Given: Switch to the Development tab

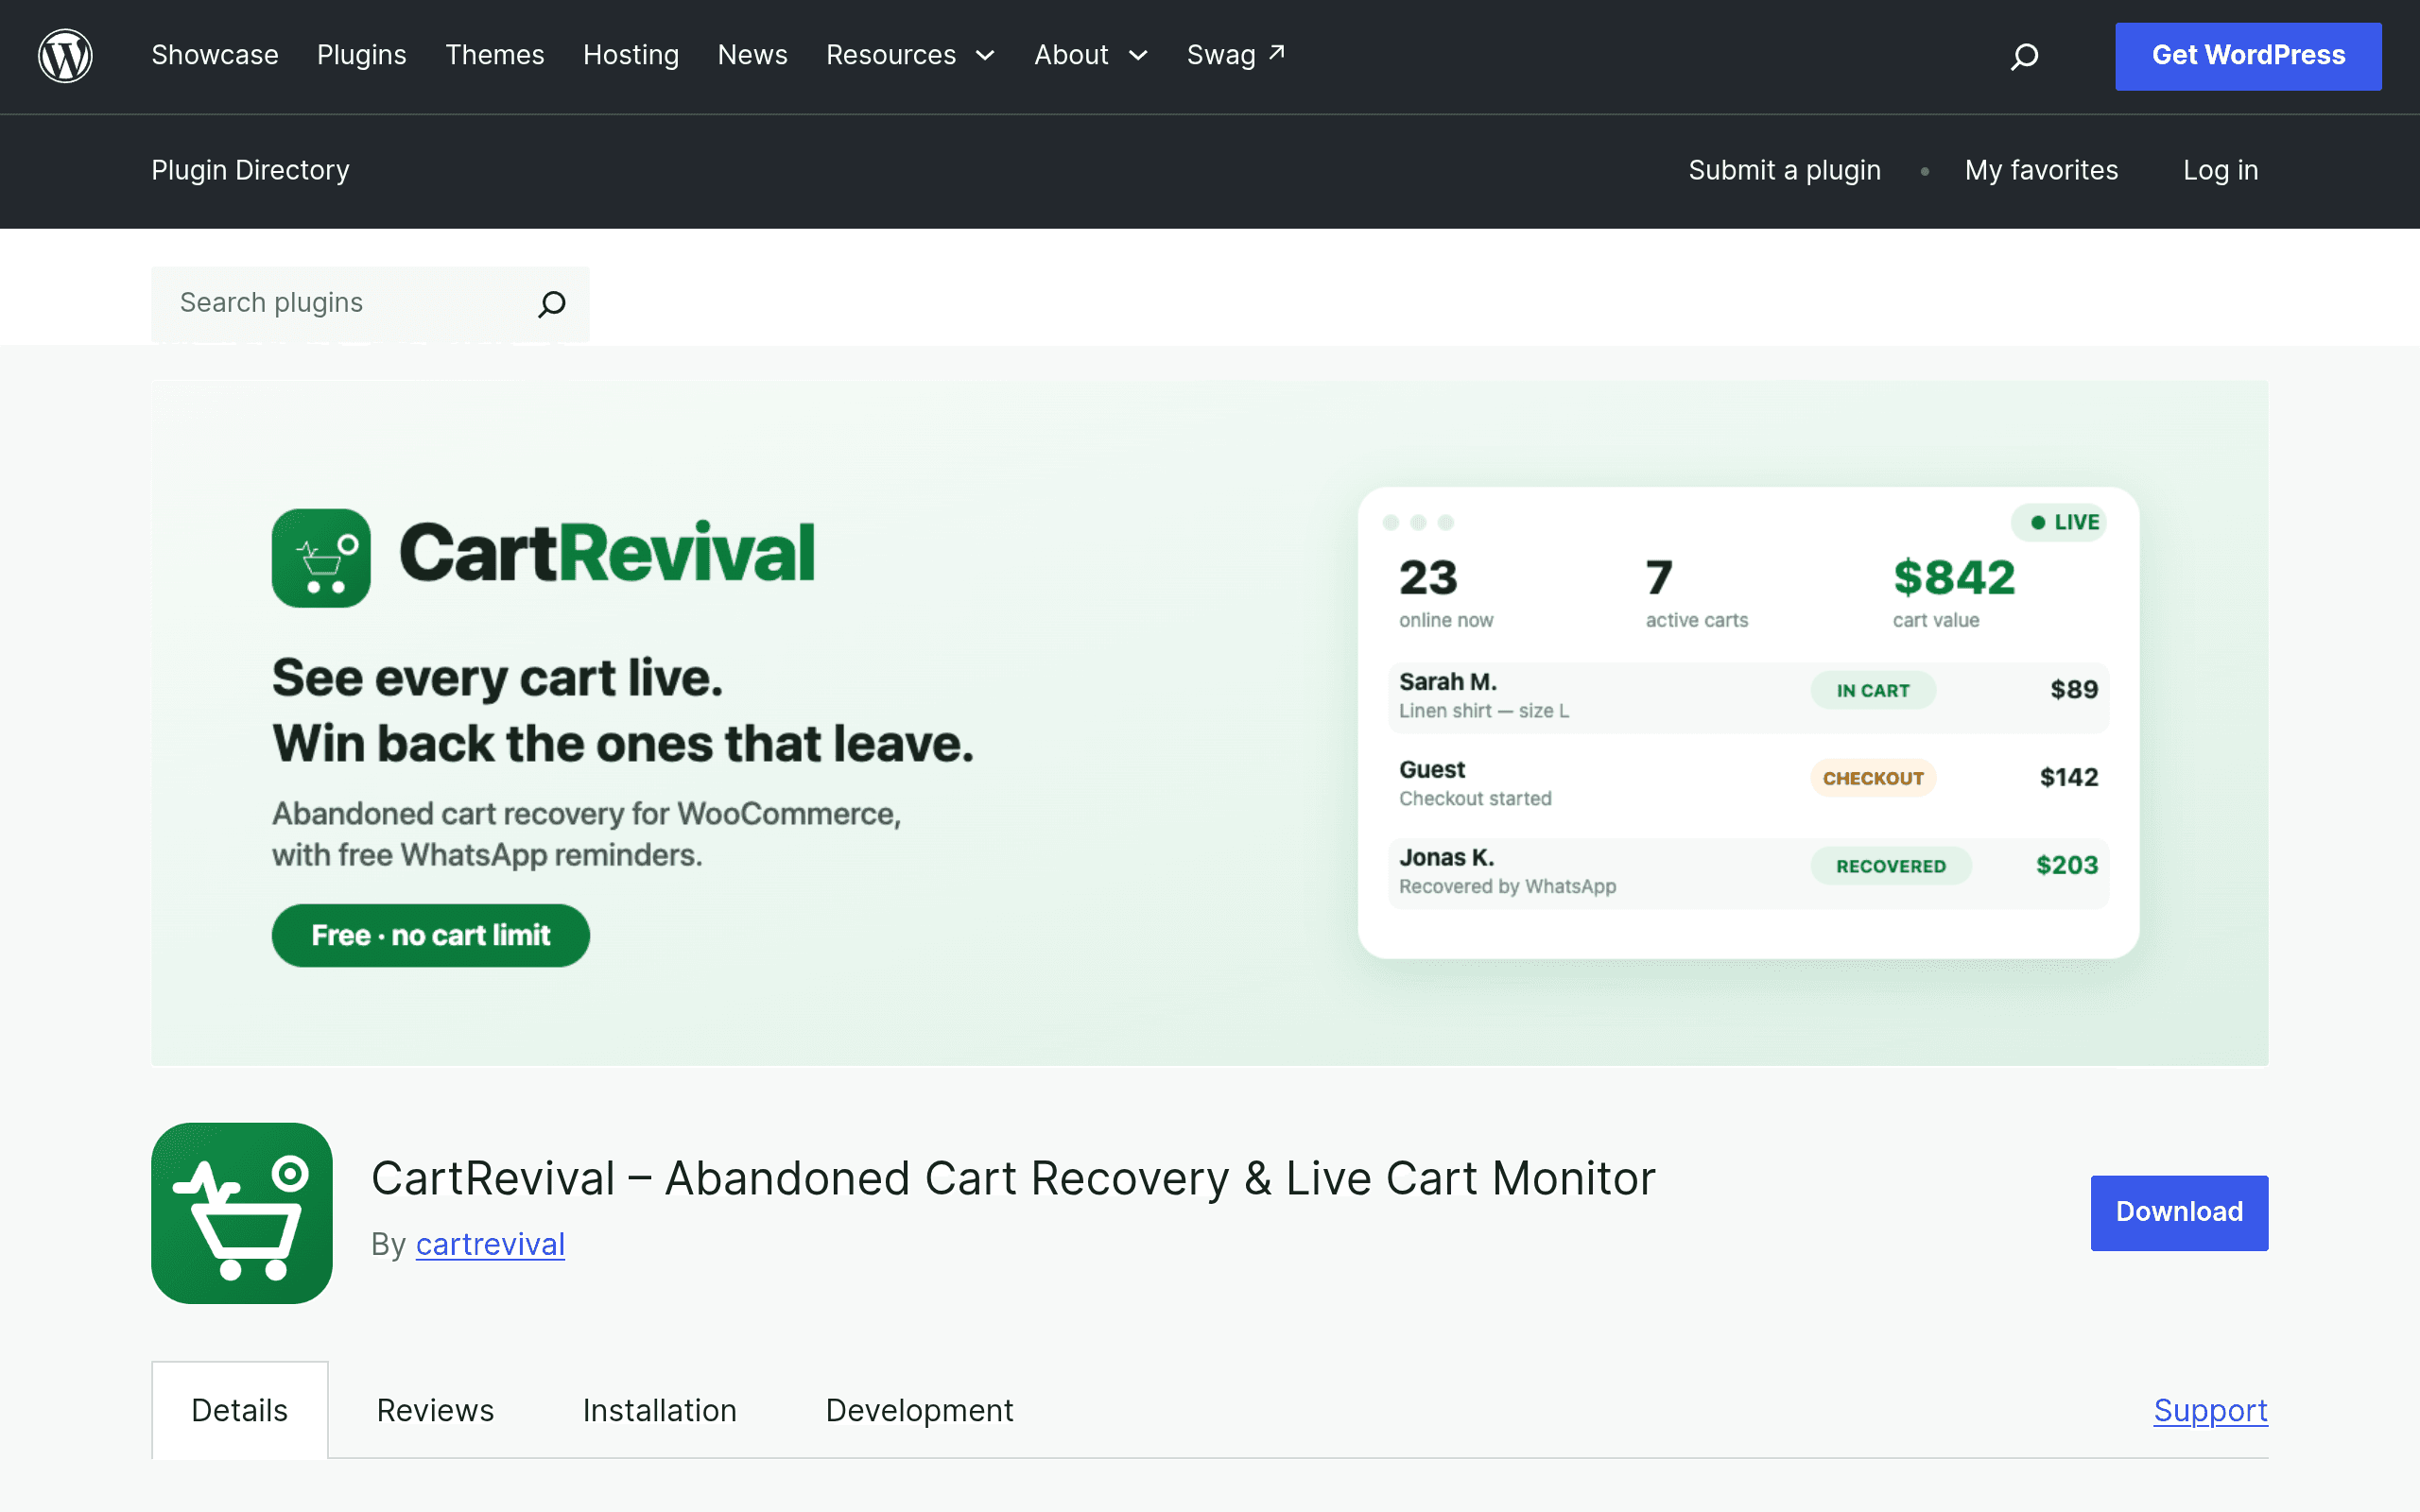Looking at the screenshot, I should (919, 1410).
